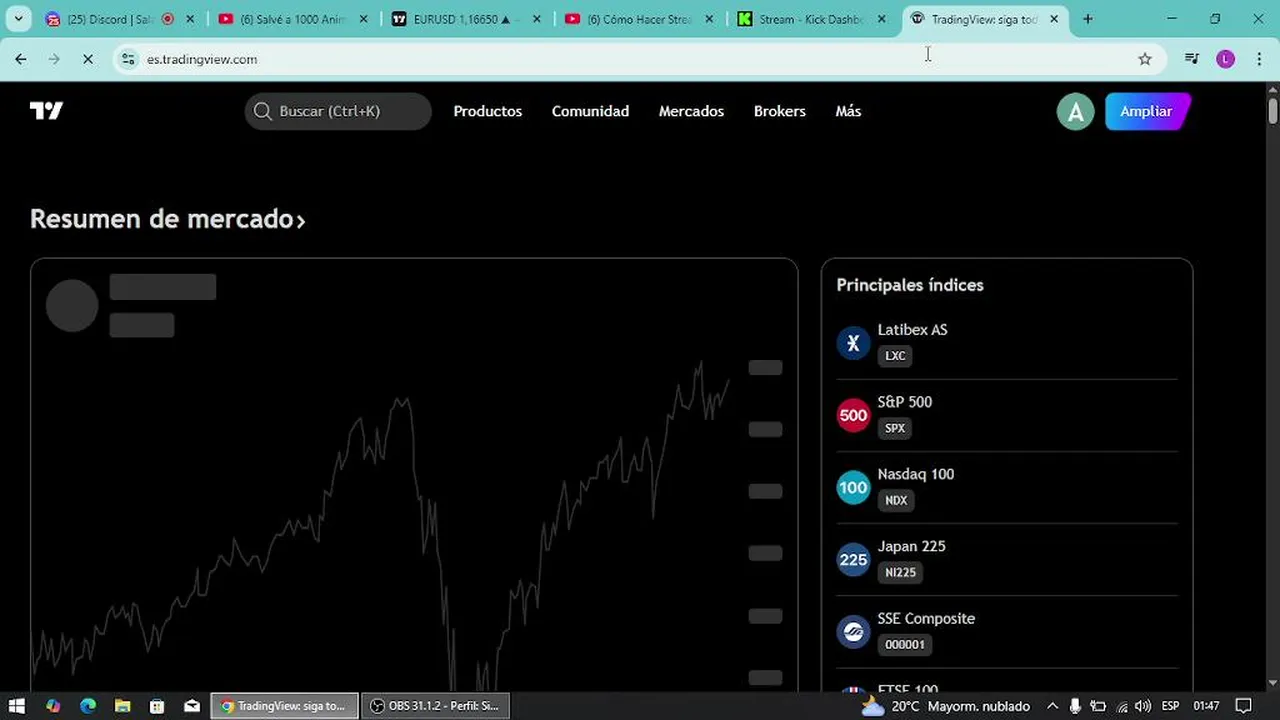Click the search magnifier icon
The image size is (1280, 720).
tap(263, 111)
